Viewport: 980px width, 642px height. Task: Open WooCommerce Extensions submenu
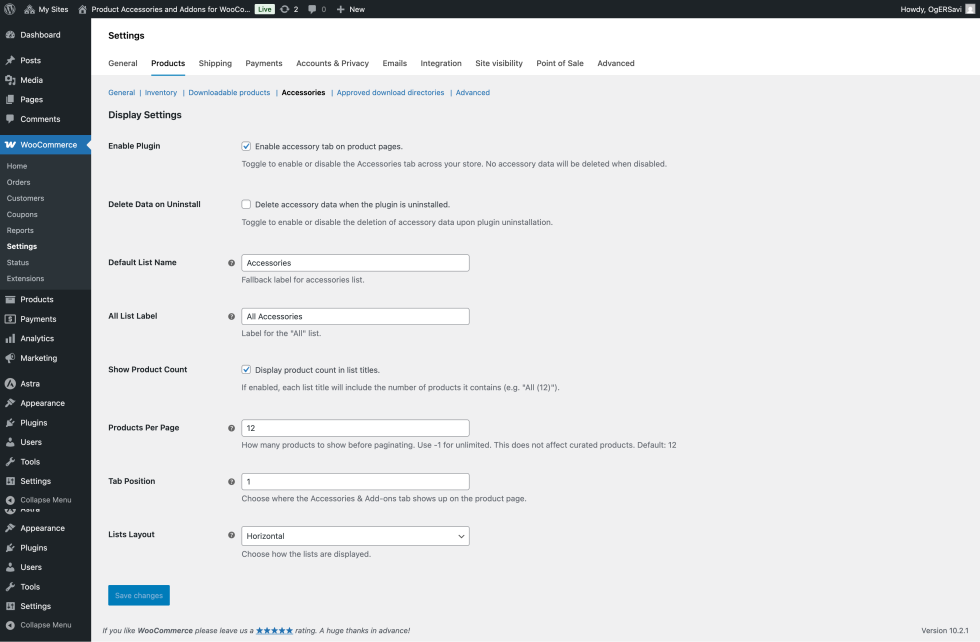[26, 279]
